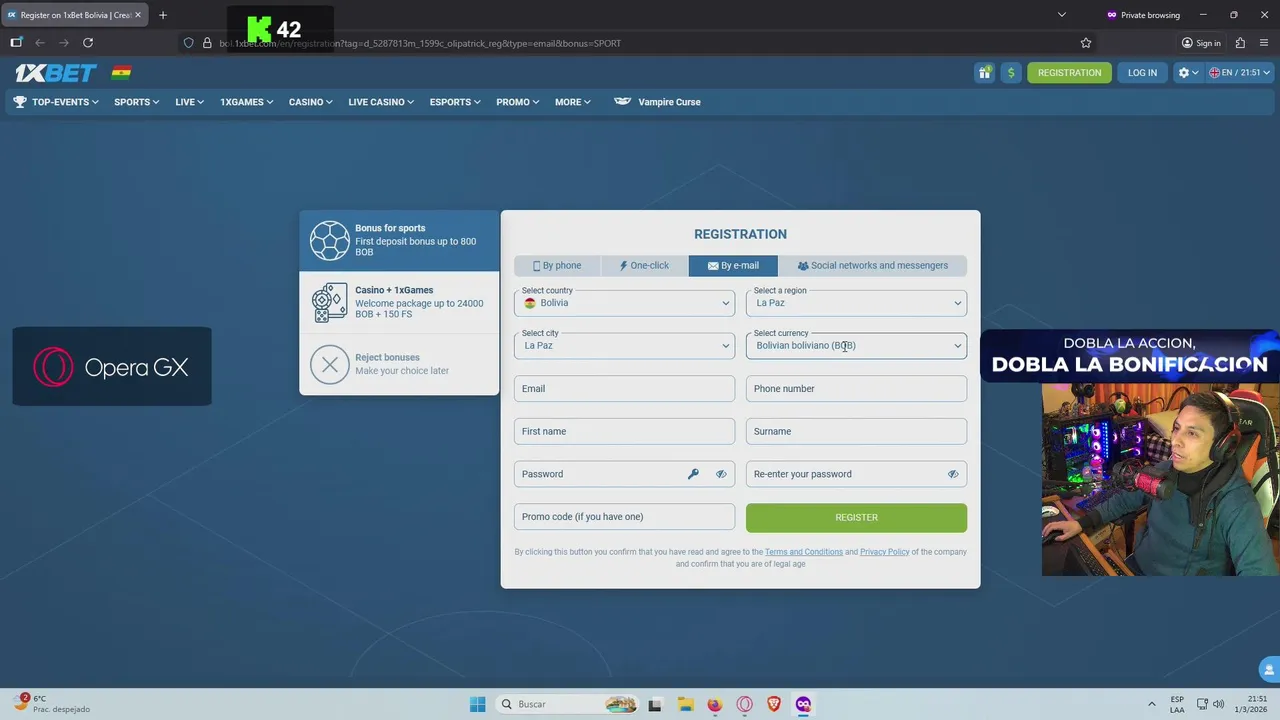Click the REGISTRATION button in the header

pos(1069,72)
